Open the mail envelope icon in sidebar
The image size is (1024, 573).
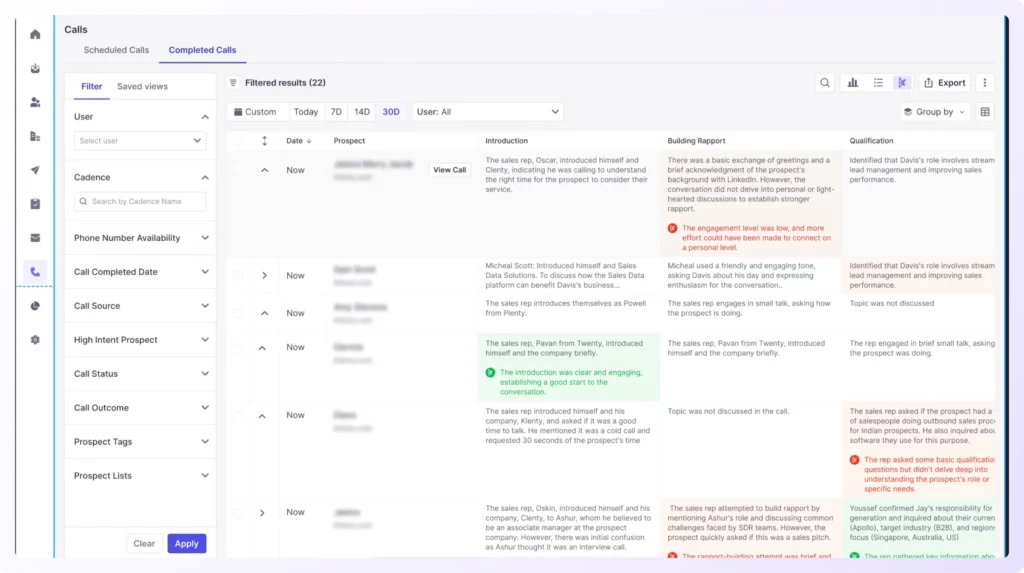point(35,238)
